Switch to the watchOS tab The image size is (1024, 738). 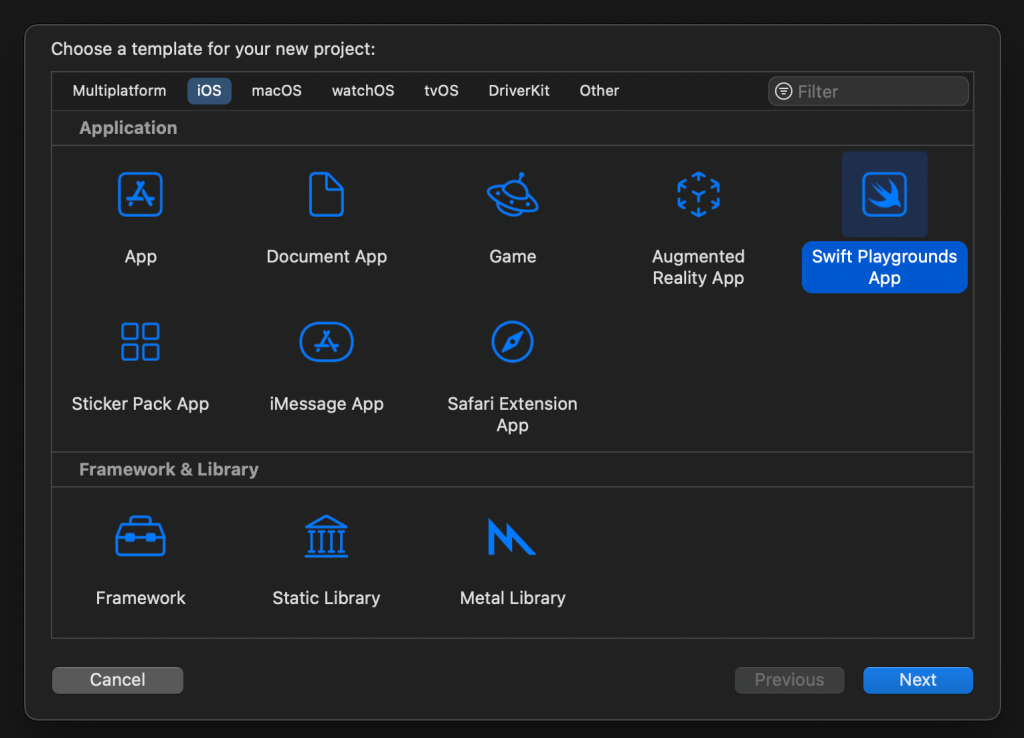pos(363,91)
